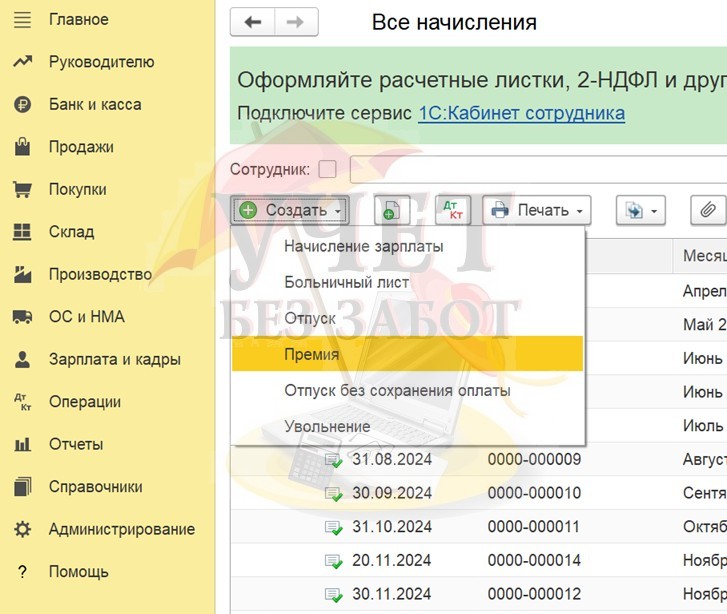Enable the Сотрудник filter checkbox
Screen dimensions: 727x614
tap(327, 170)
